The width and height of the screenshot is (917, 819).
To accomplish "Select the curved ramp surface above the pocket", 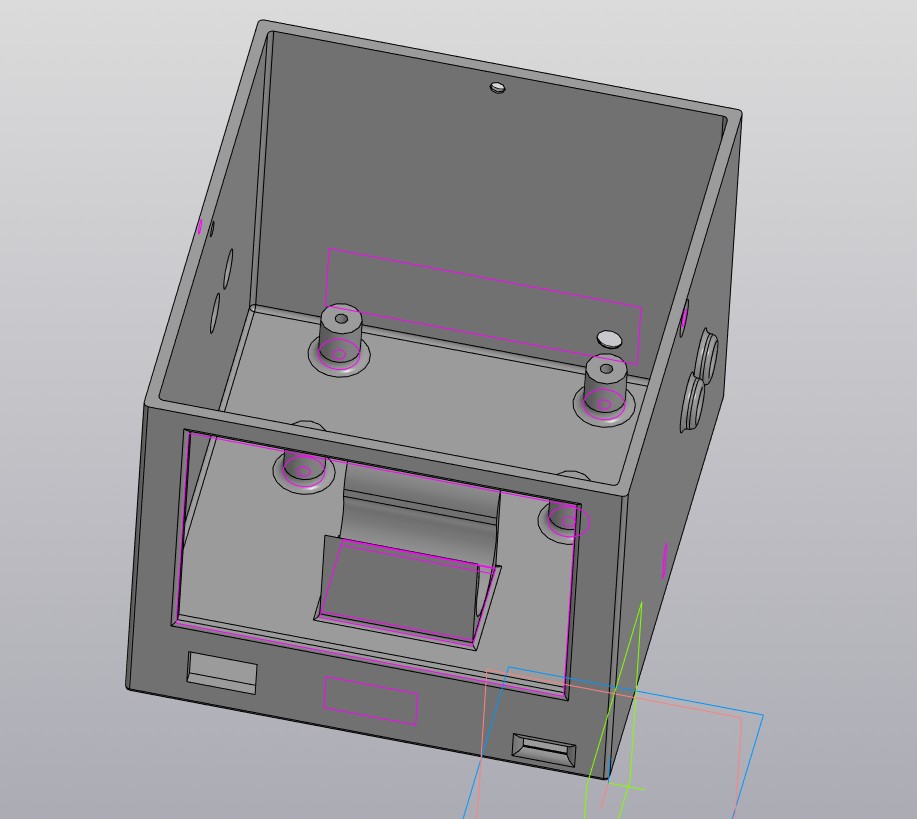I will (x=421, y=515).
